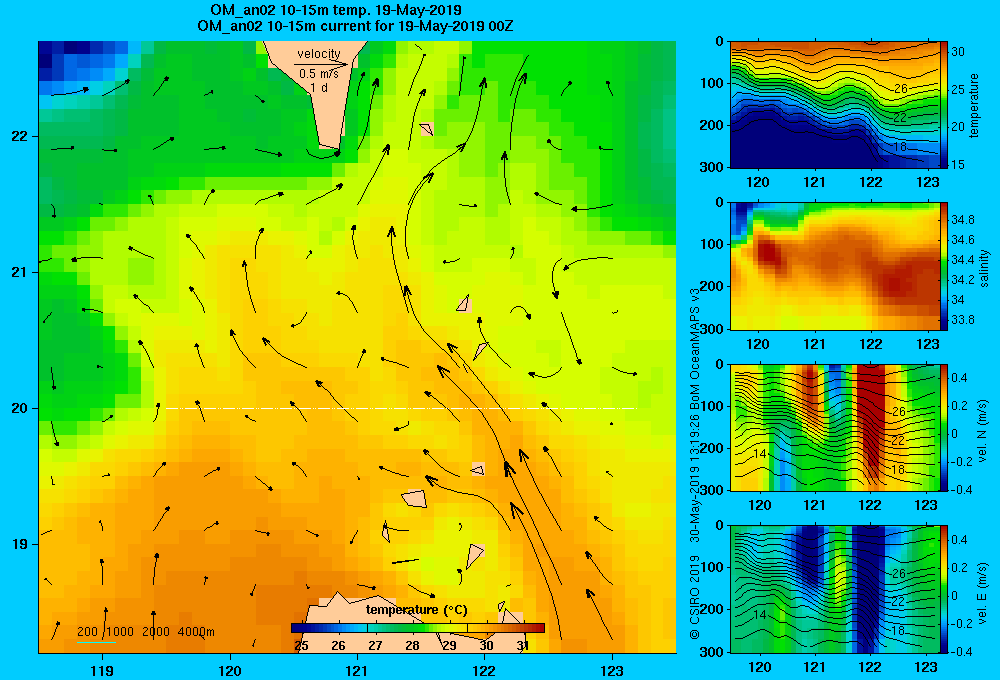The width and height of the screenshot is (1000, 680).
Task: Click the 'velocity' legend label
Action: click(x=319, y=54)
